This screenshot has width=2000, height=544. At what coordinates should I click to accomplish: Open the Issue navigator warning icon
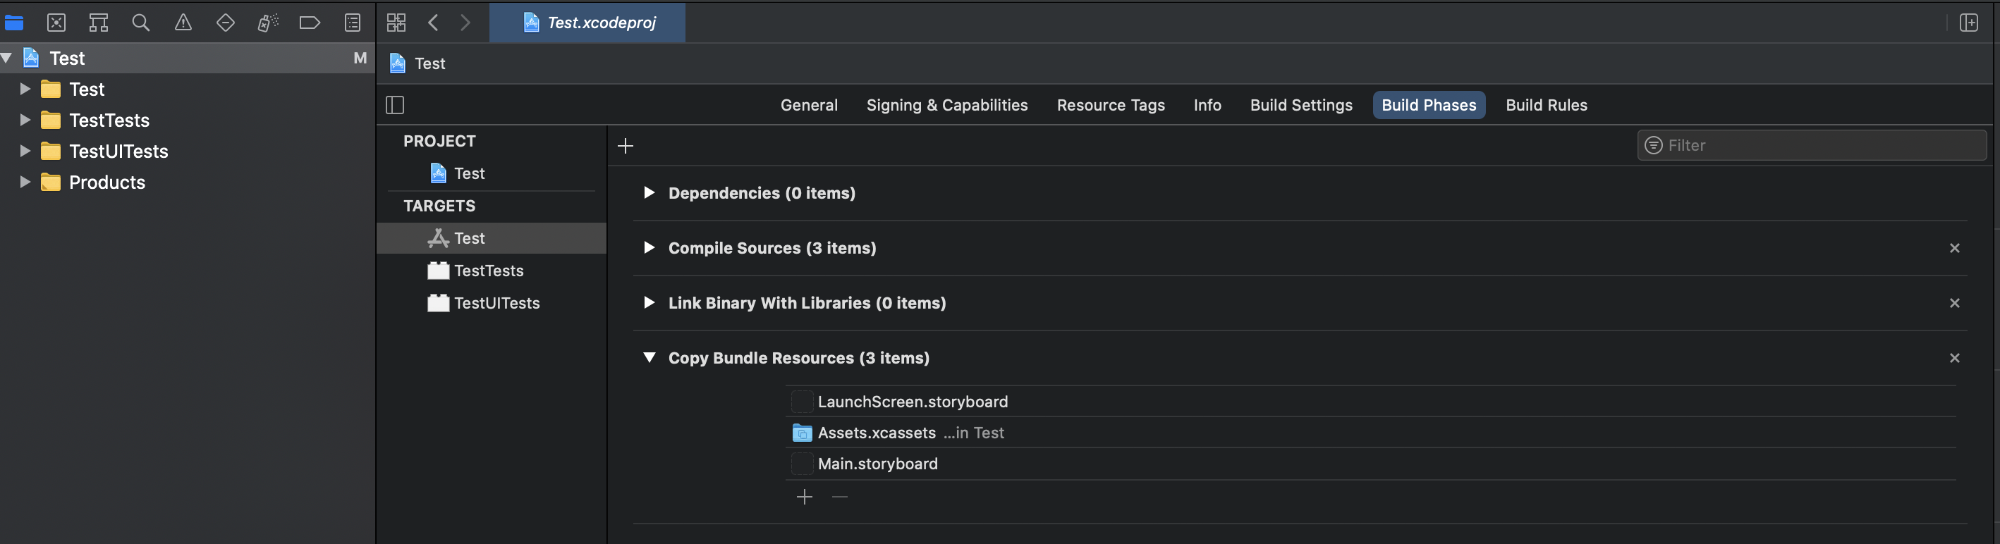tap(183, 22)
